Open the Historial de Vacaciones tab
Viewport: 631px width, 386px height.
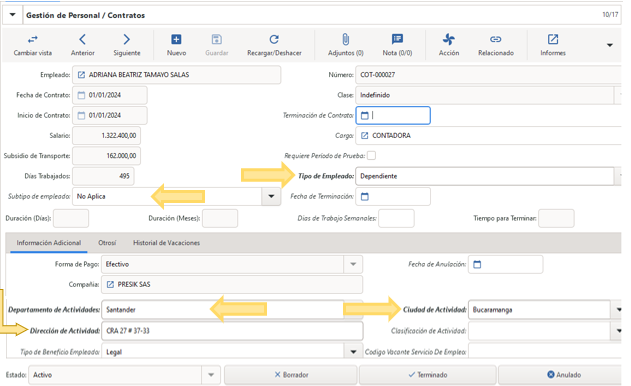(x=167, y=243)
